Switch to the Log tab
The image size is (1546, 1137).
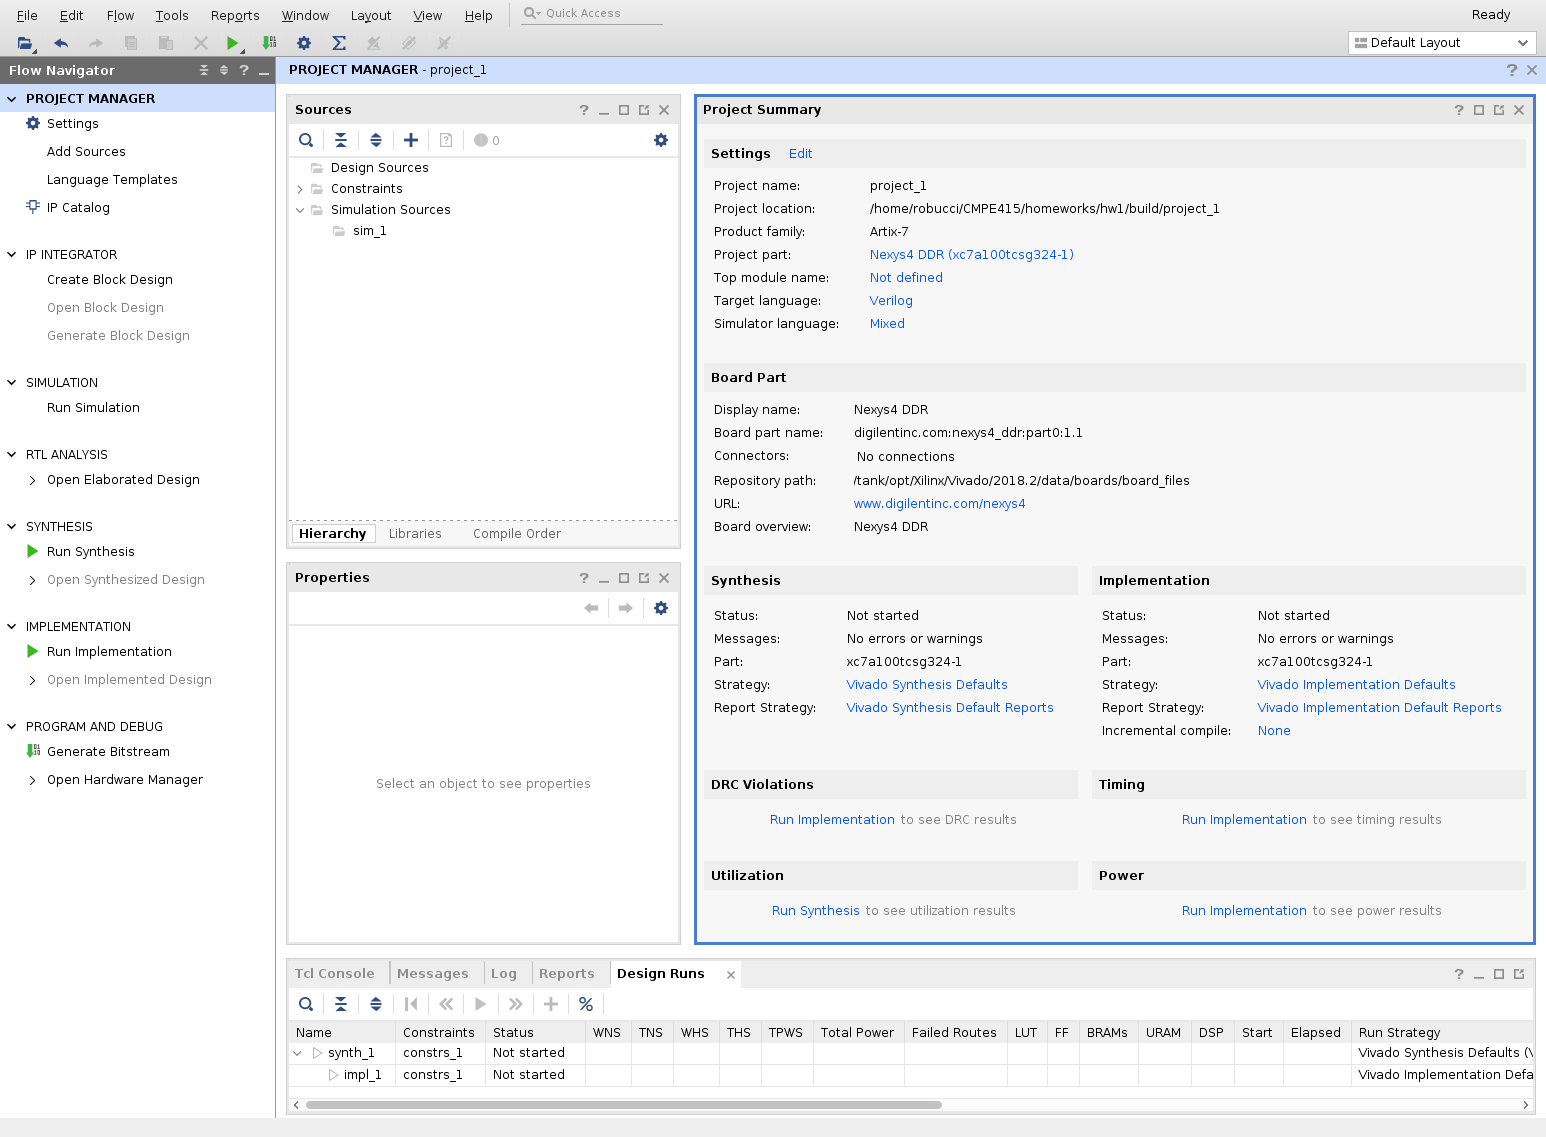pos(504,973)
